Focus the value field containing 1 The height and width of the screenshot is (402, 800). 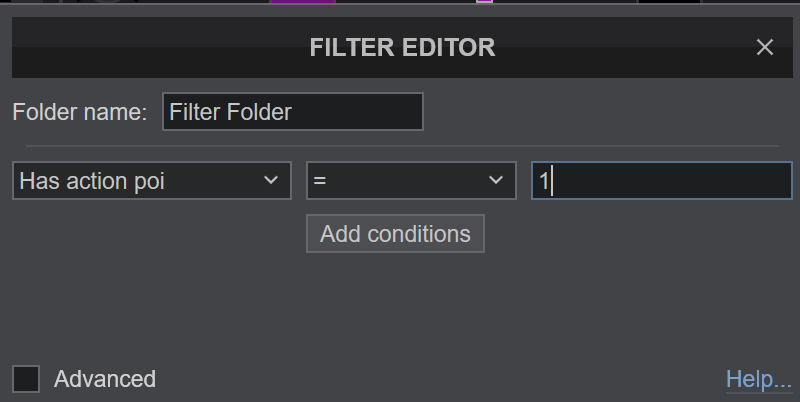662,181
